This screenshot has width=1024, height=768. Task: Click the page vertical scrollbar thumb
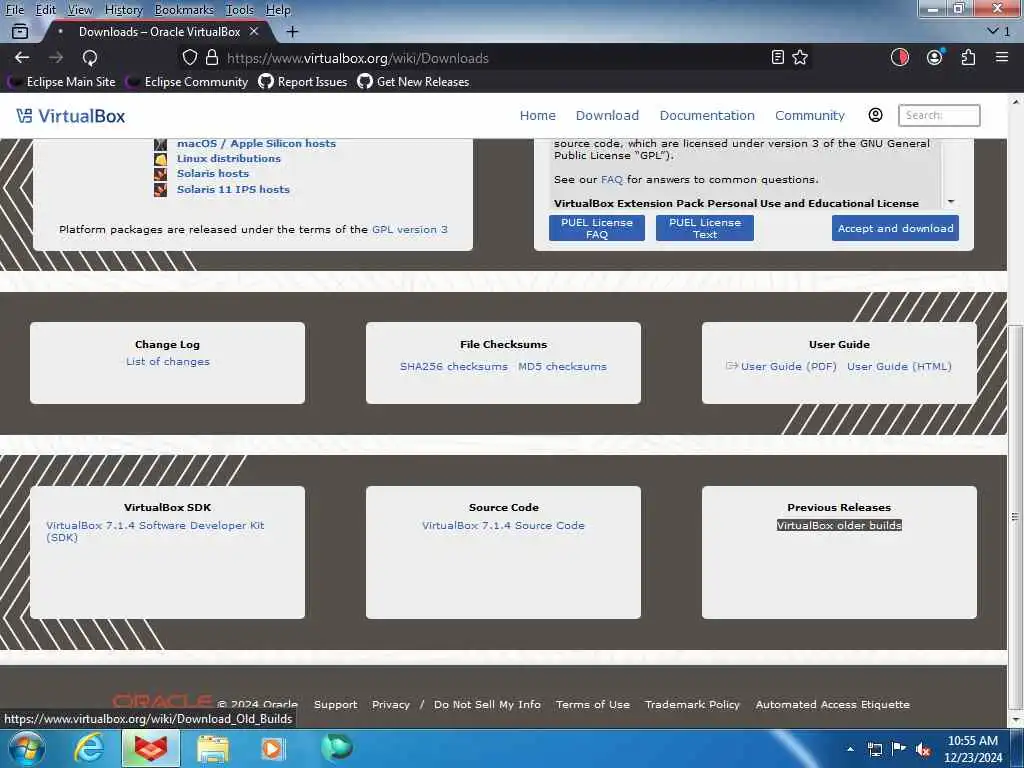click(x=1015, y=516)
